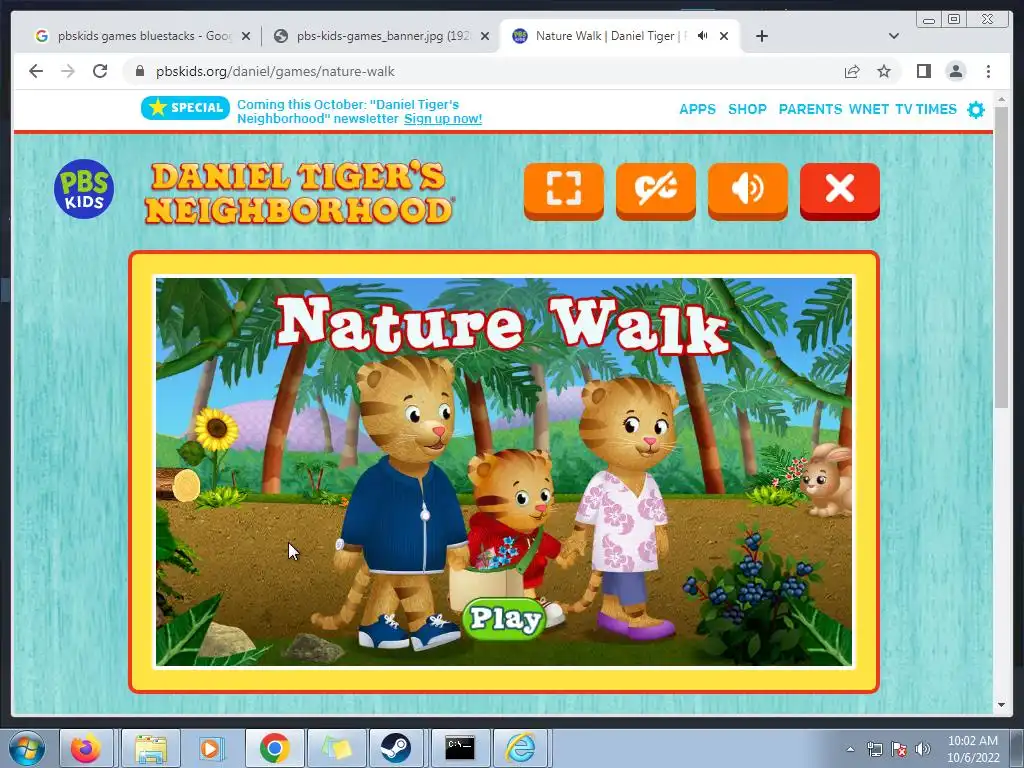Viewport: 1024px width, 768px height.
Task: Open WNET TV TIMES link
Action: tap(903, 109)
